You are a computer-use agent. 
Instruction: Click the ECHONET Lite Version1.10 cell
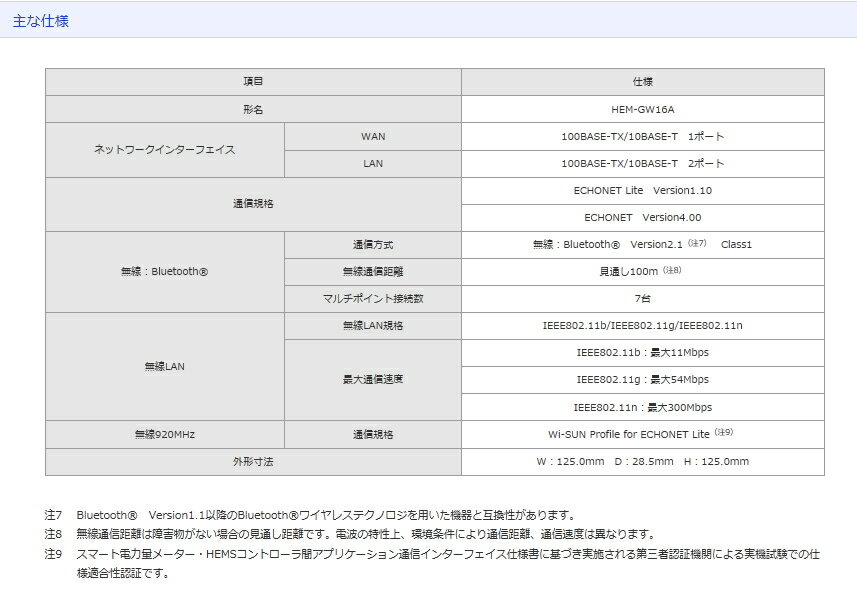642,190
